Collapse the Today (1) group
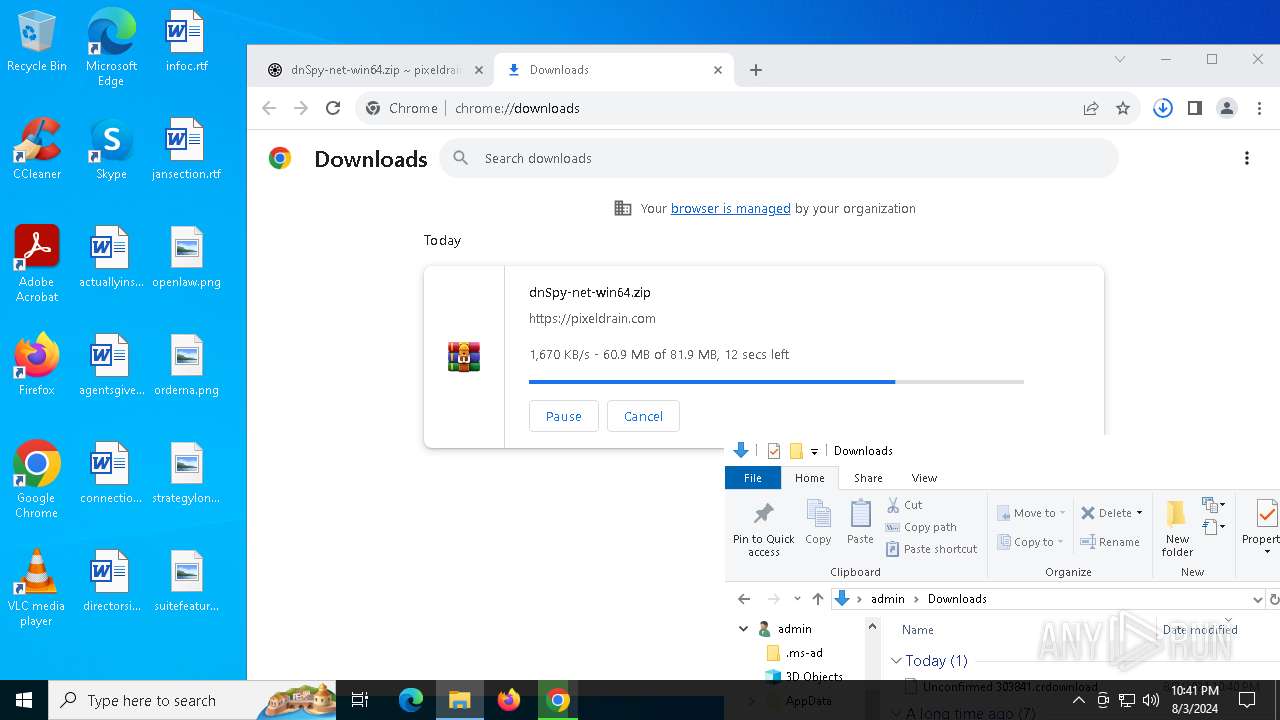This screenshot has height=720, width=1280. pyautogui.click(x=896, y=661)
